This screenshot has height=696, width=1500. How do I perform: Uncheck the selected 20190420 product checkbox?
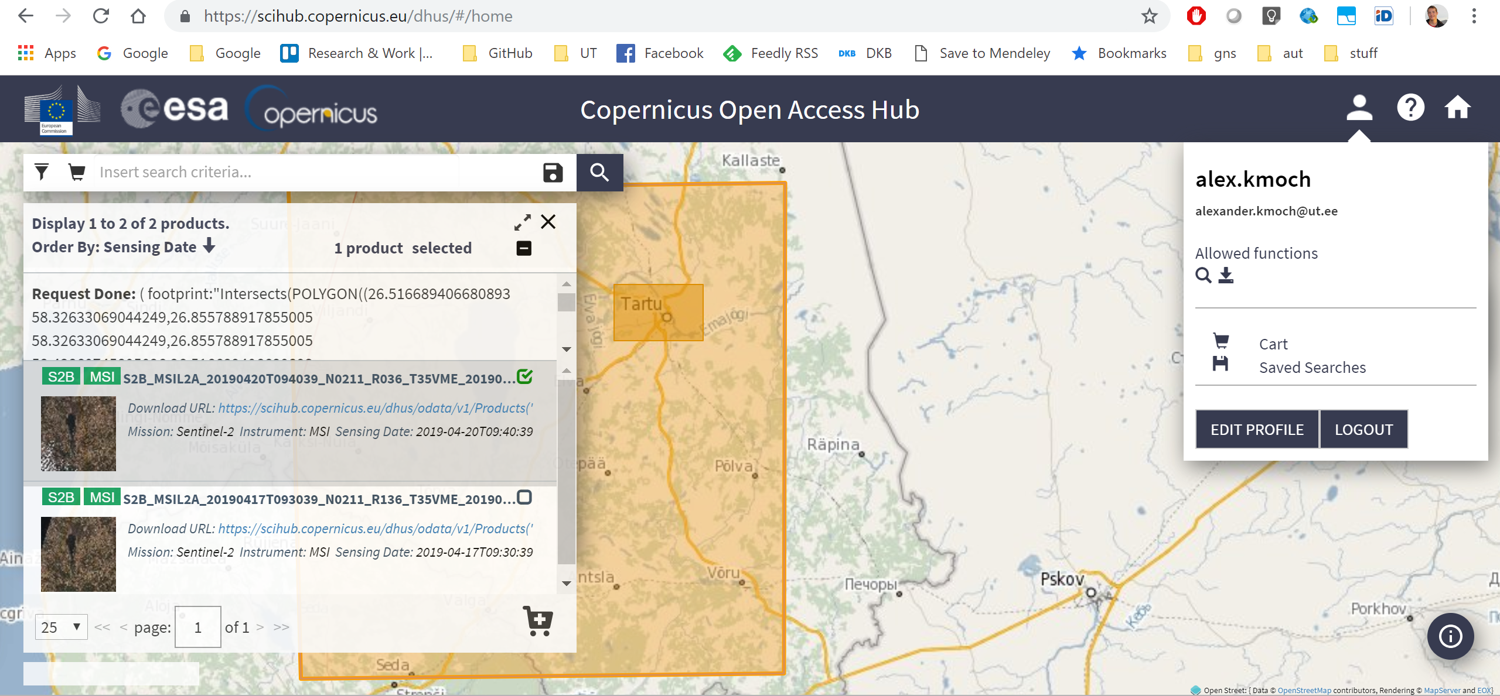pyautogui.click(x=525, y=377)
